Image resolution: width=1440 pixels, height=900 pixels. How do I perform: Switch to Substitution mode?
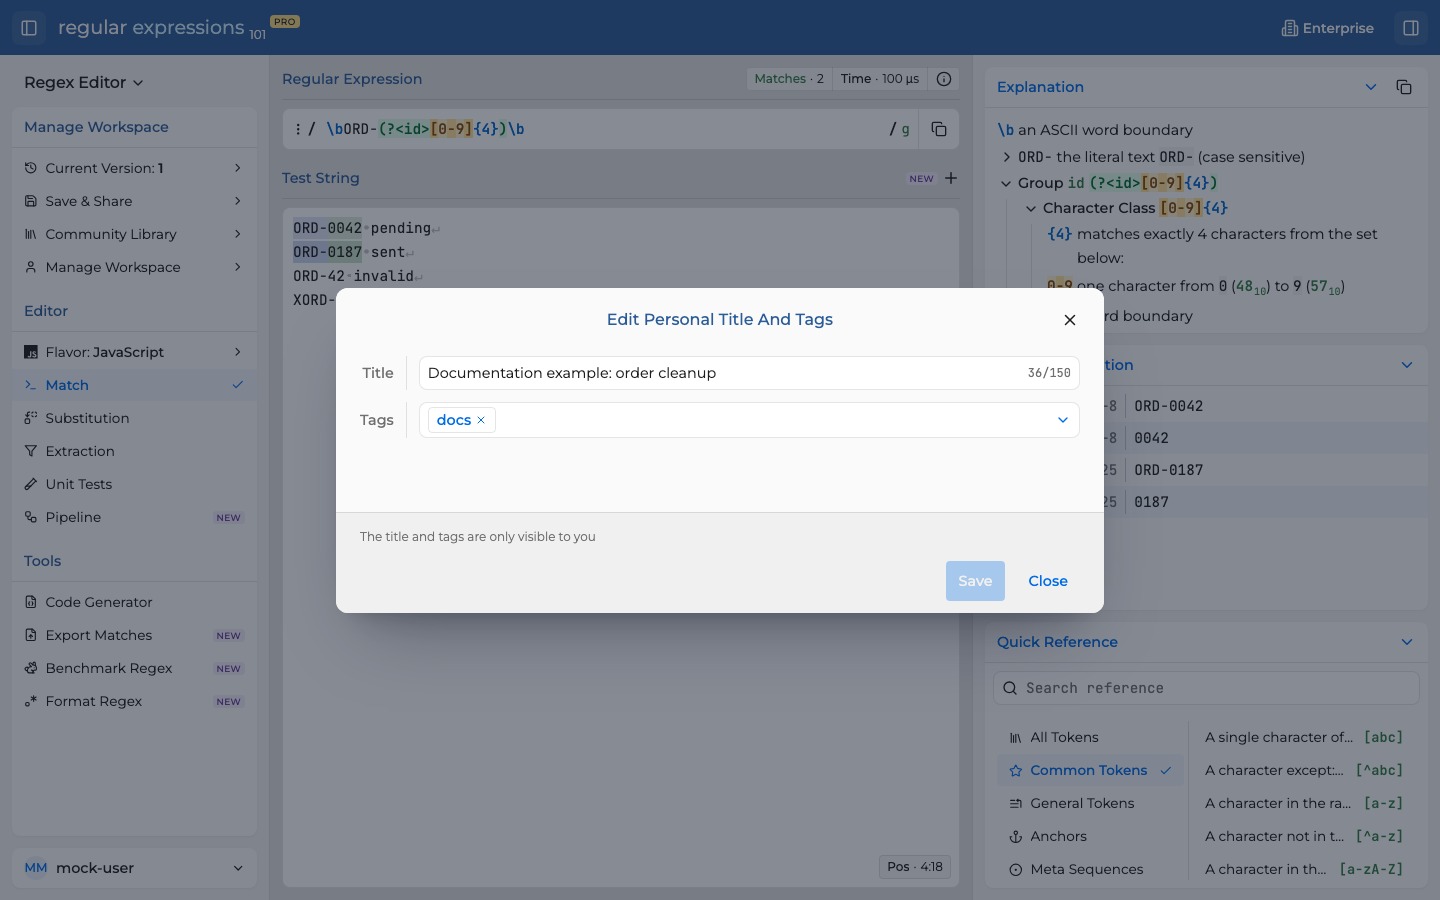point(134,418)
